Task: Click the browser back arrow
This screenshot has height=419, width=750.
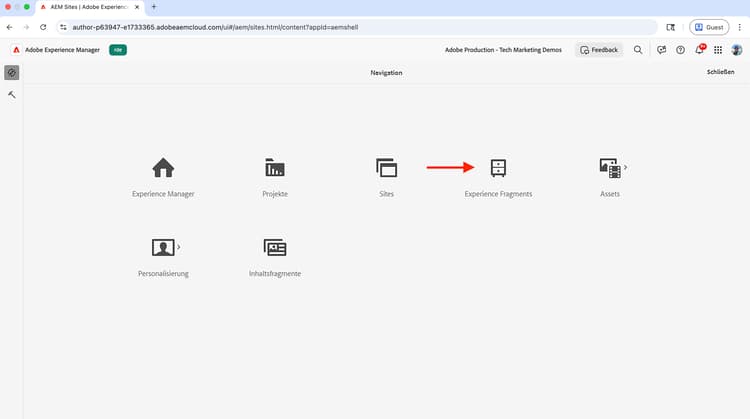Action: coord(10,27)
